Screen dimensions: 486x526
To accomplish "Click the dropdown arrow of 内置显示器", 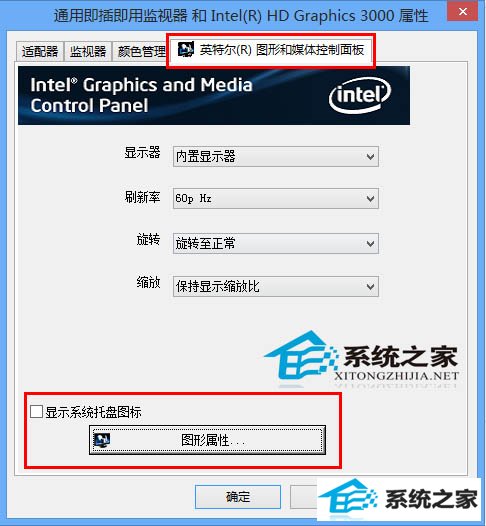I will click(370, 157).
